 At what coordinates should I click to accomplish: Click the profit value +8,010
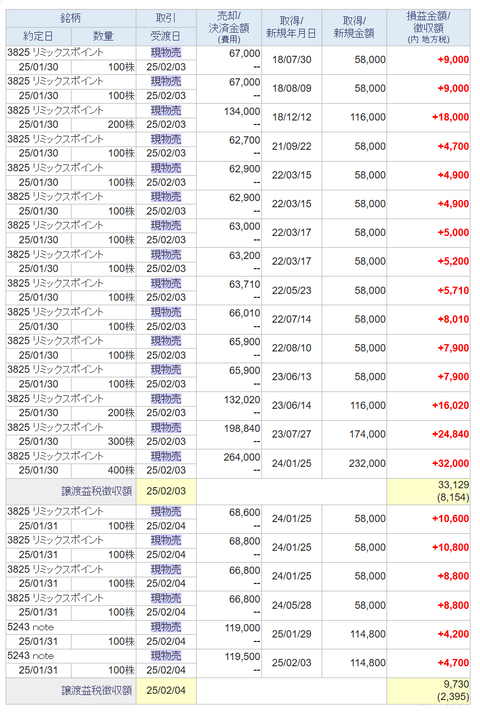tap(453, 319)
